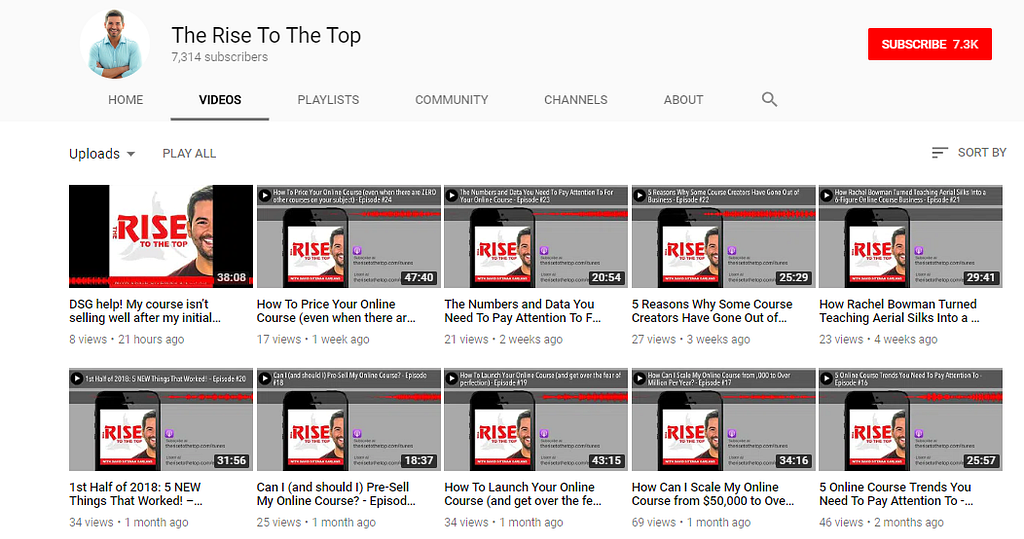Image resolution: width=1024 pixels, height=539 pixels.
Task: Open the 25:29 Episode #22 thumbnail
Action: (724, 236)
